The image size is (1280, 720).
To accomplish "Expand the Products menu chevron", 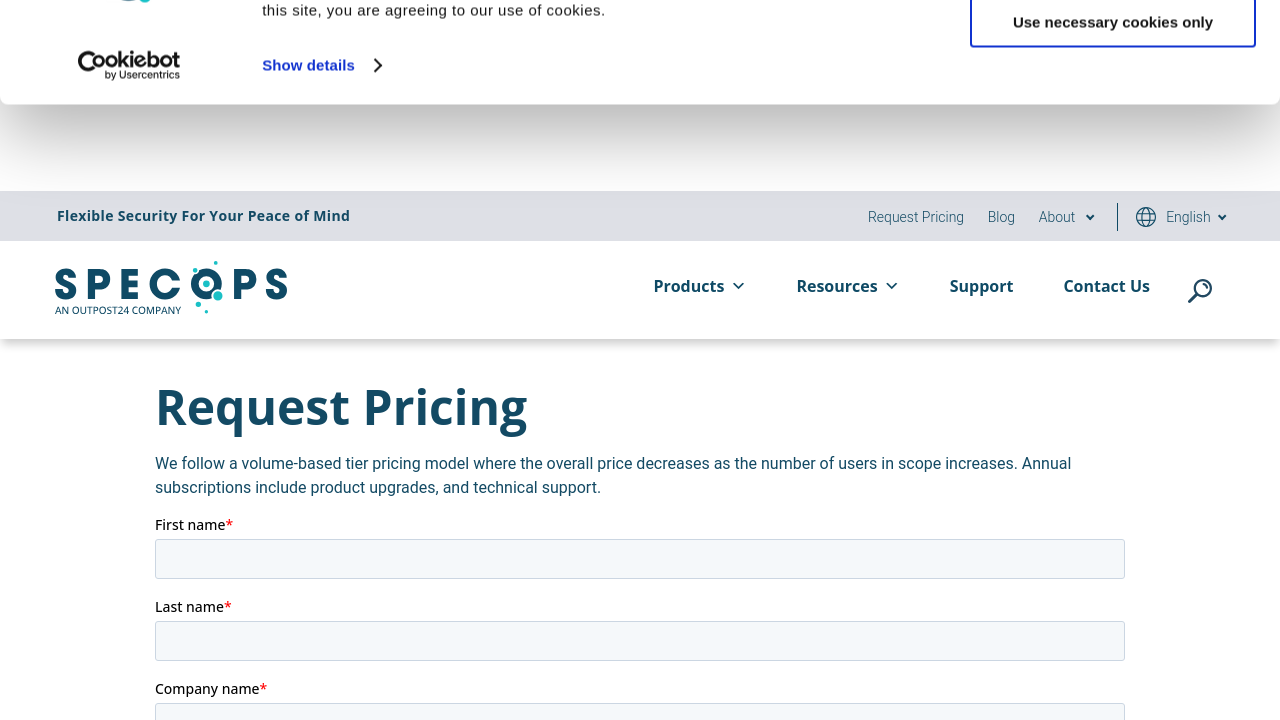I will (739, 287).
